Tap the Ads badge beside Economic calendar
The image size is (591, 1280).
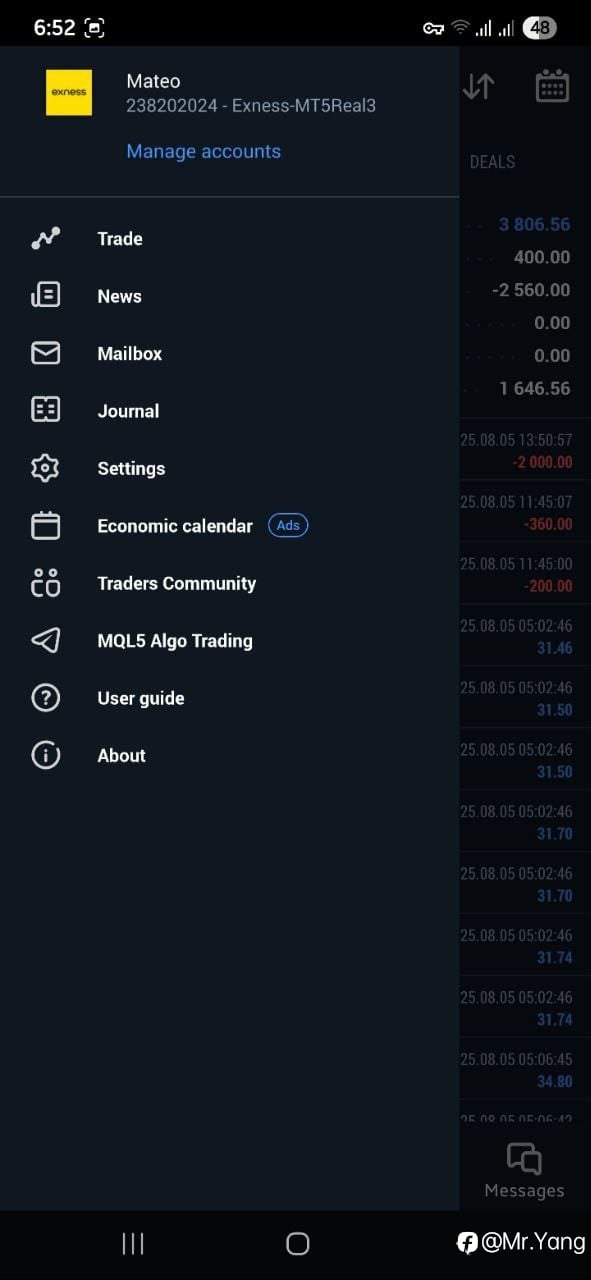tap(288, 525)
